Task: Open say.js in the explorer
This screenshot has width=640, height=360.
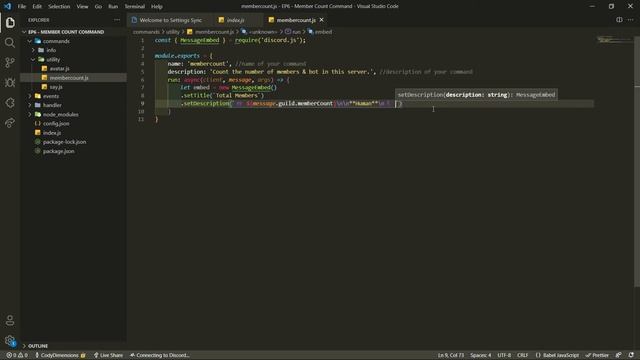Action: [x=56, y=87]
